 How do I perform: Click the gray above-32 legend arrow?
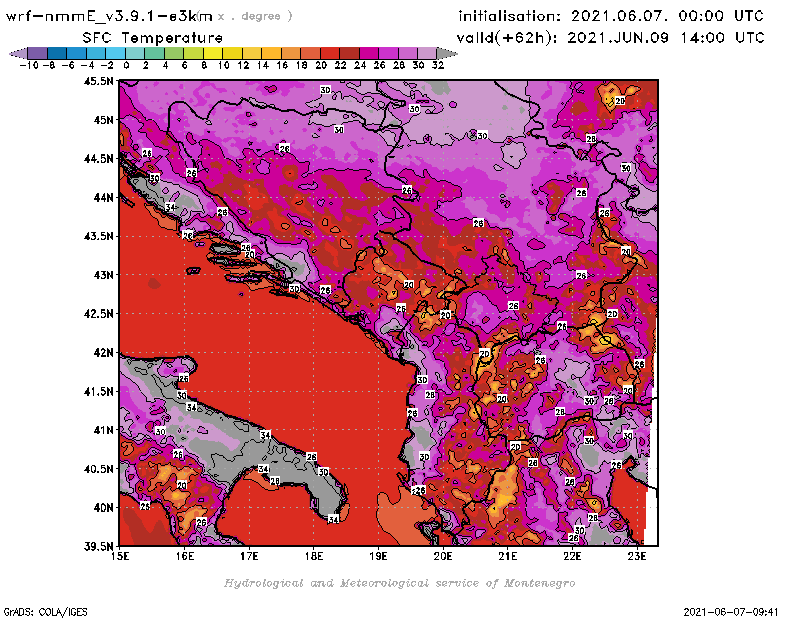447,53
